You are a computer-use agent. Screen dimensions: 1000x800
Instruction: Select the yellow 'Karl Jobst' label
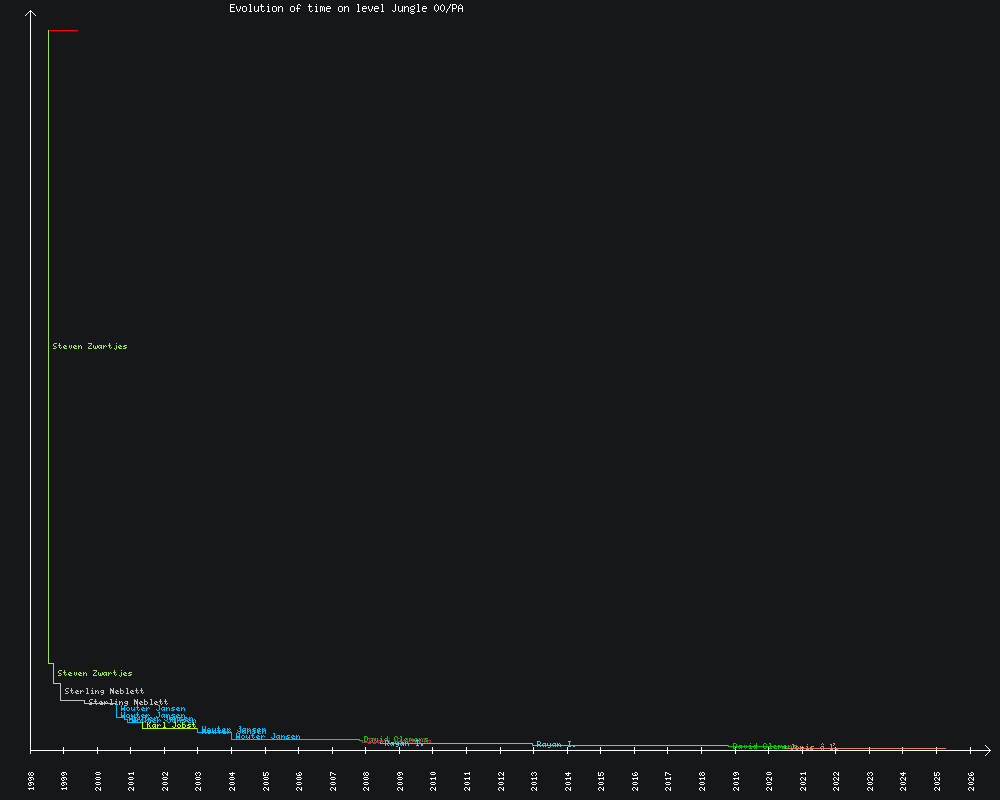tap(171, 725)
